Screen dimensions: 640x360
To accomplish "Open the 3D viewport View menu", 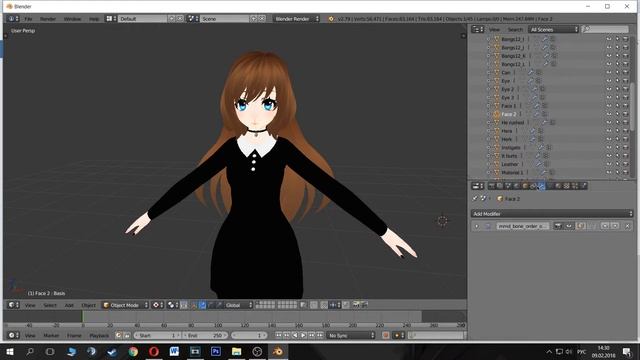I will click(x=30, y=305).
